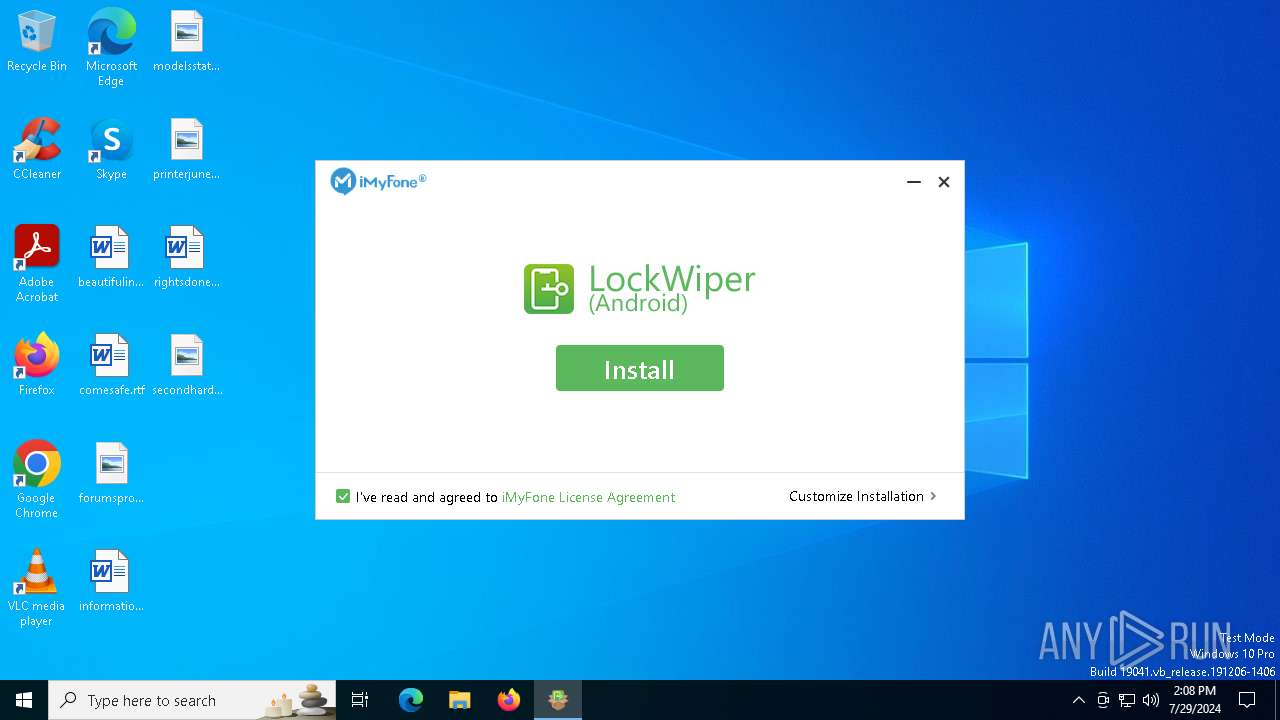Select the secondhard image file

(186, 366)
